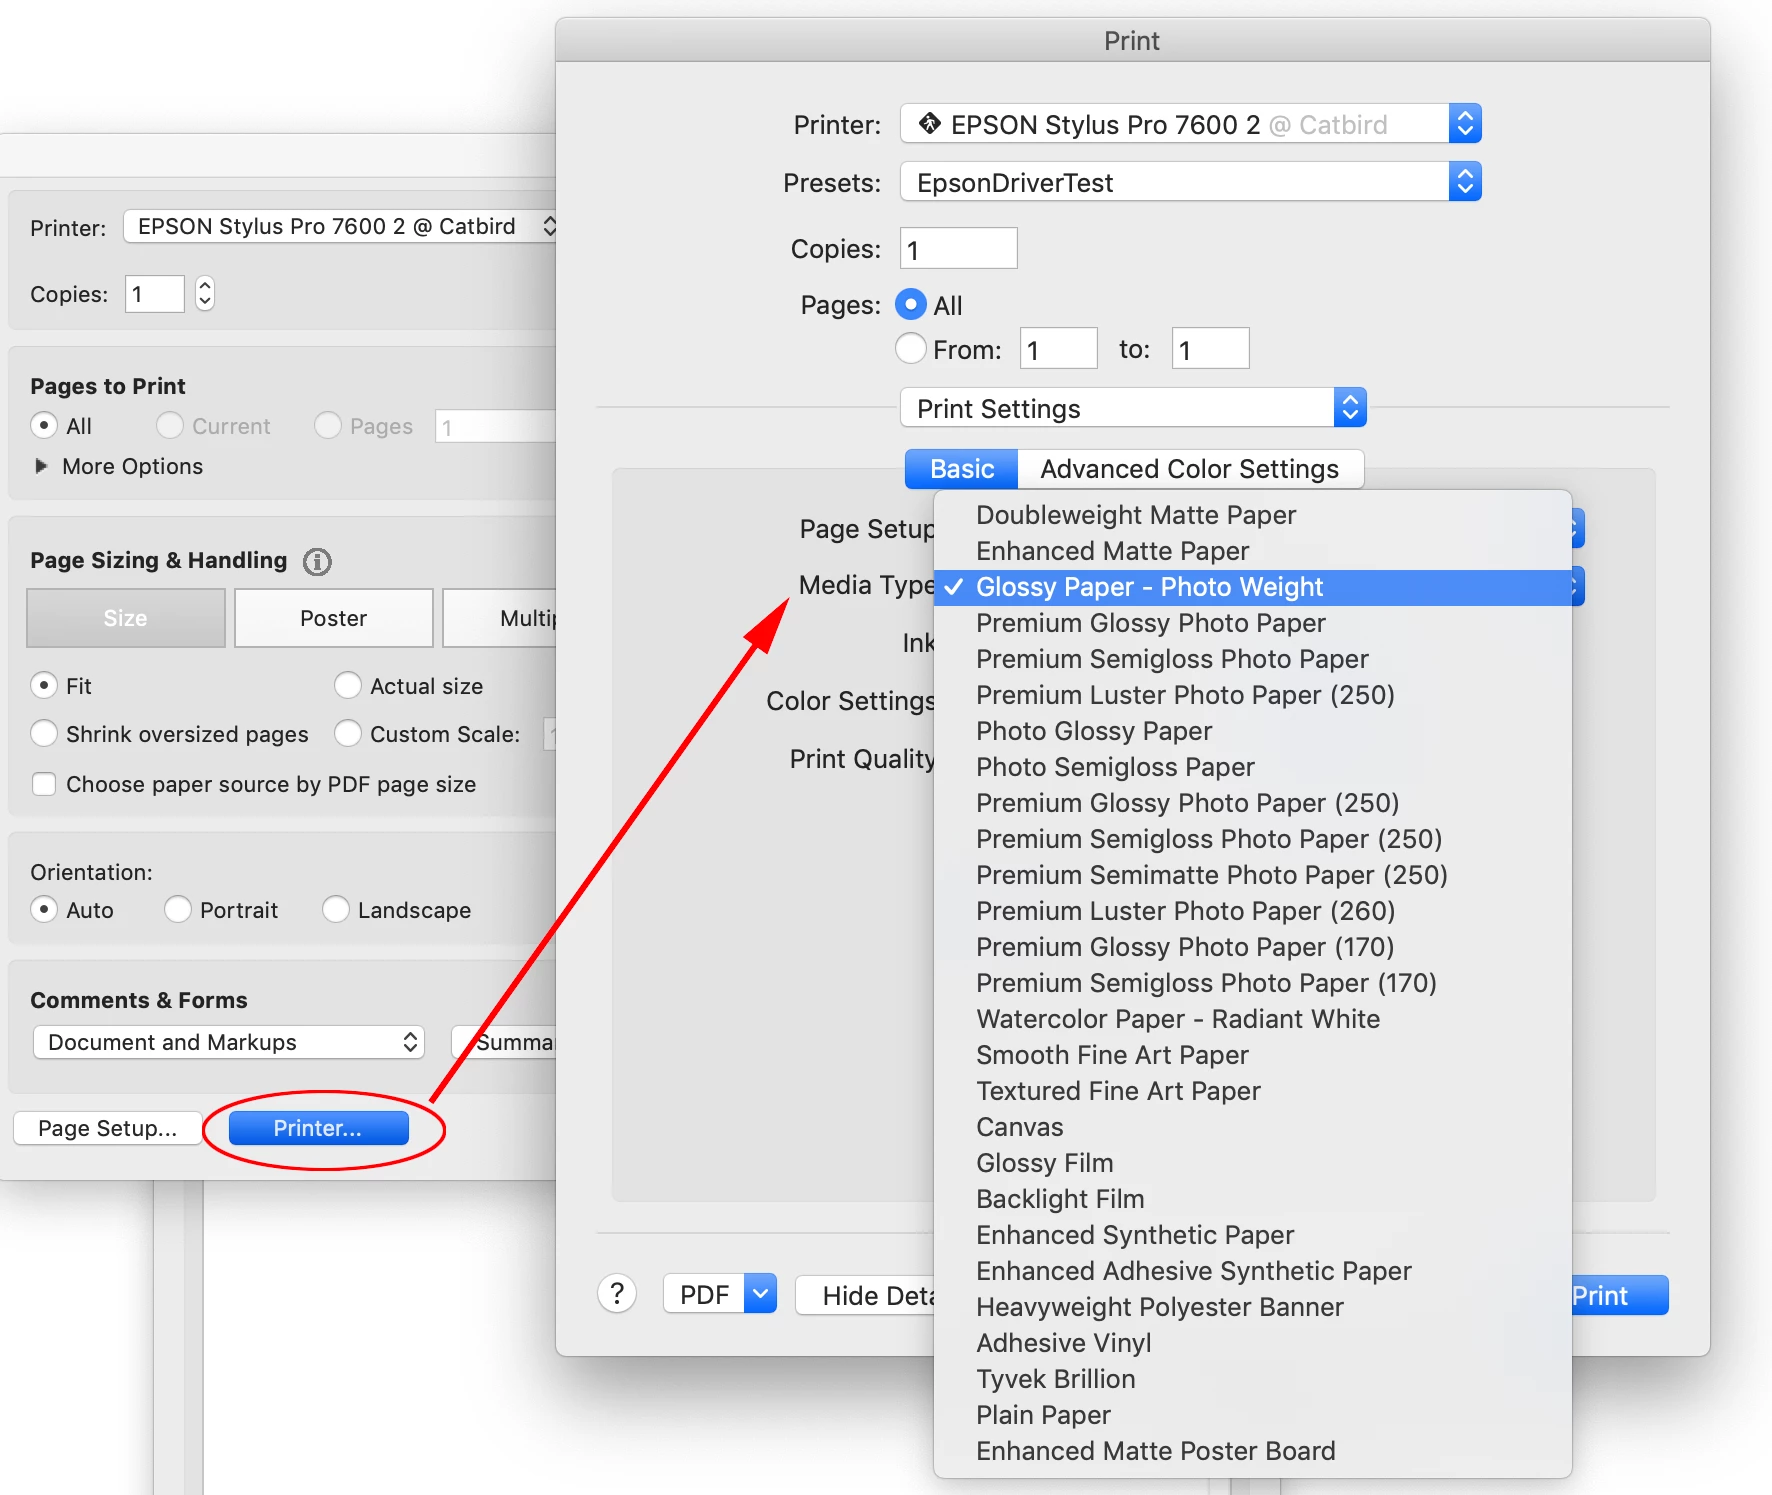Image resolution: width=1772 pixels, height=1495 pixels.
Task: Choose Photo Semigloss Paper
Action: (1252, 767)
